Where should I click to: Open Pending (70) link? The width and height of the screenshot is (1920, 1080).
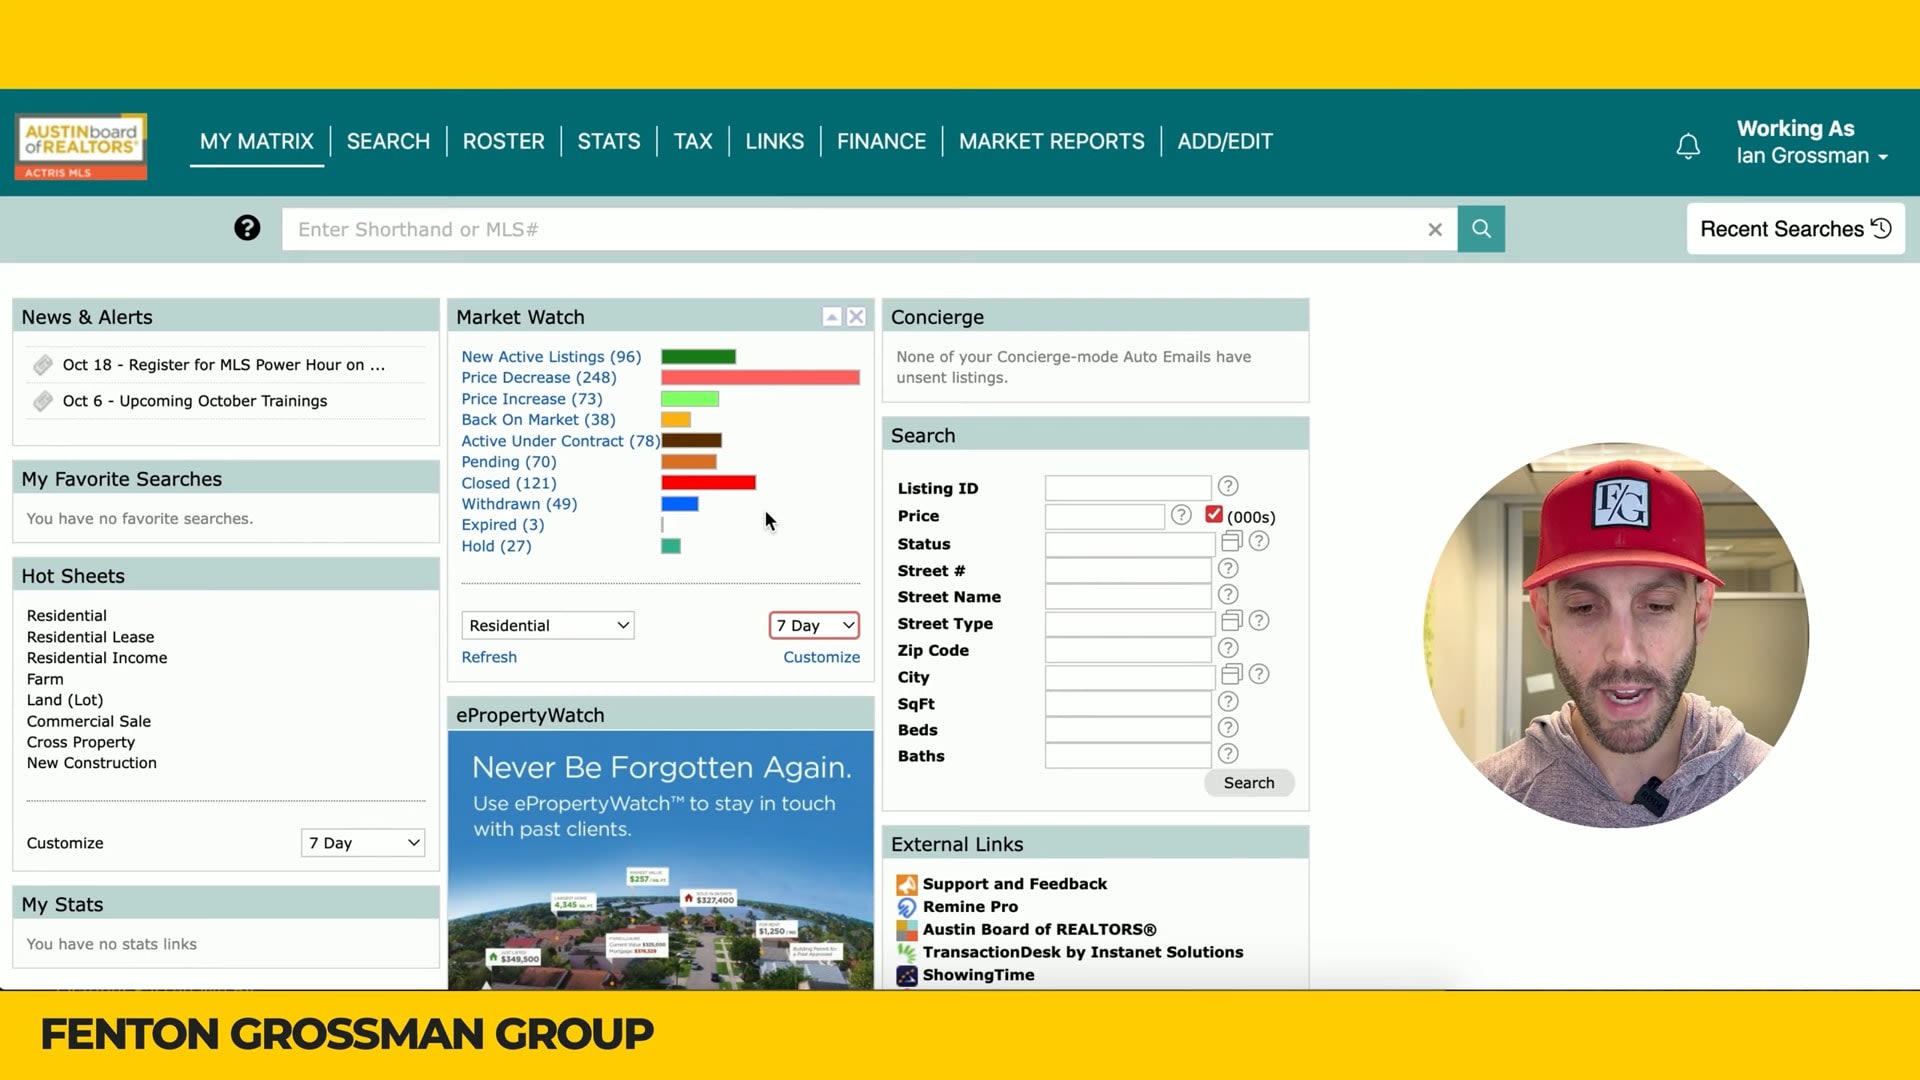click(508, 462)
